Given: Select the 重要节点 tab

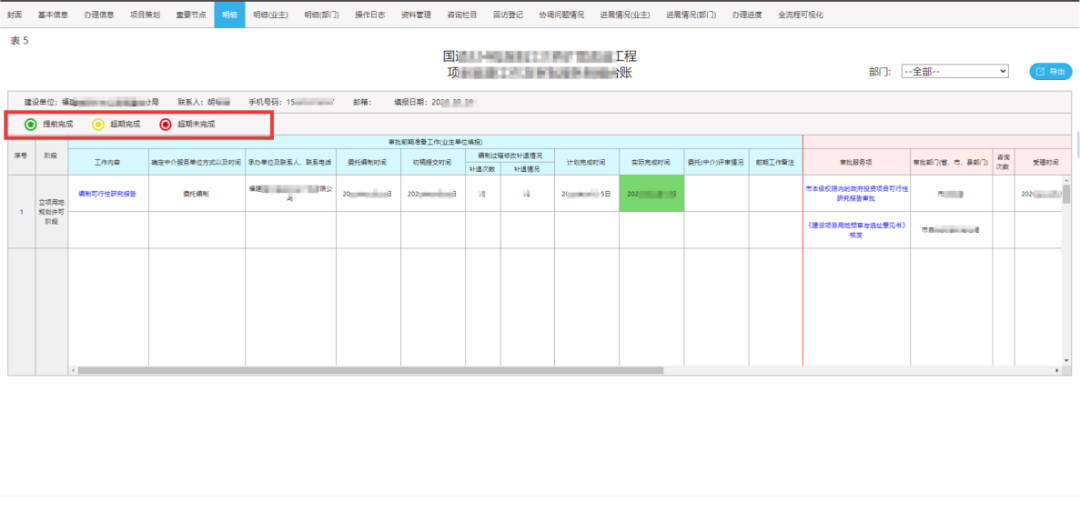Looking at the screenshot, I should pos(190,14).
